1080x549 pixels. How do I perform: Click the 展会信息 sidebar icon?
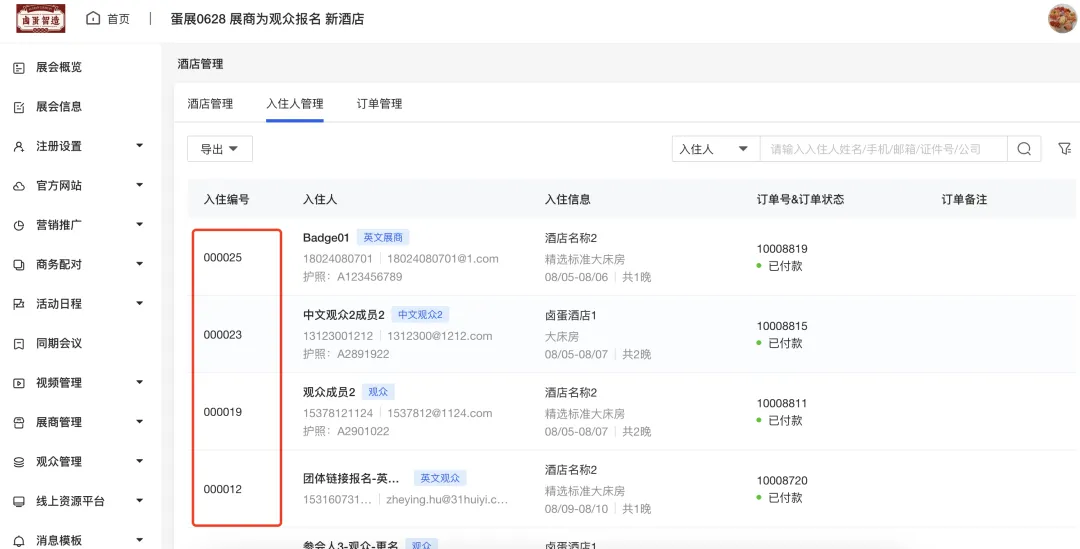(18, 107)
